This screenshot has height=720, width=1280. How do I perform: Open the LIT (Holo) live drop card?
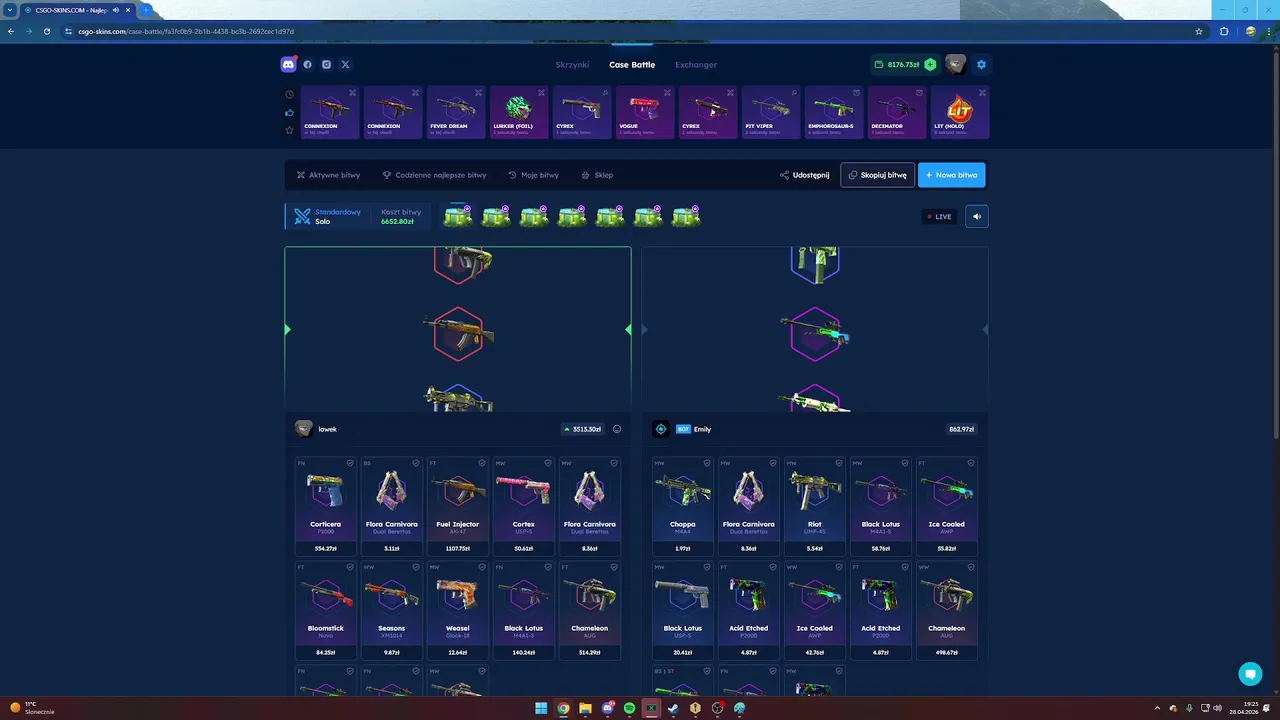(960, 112)
